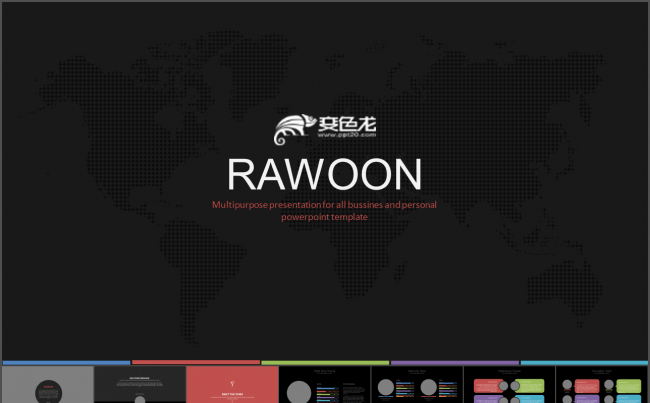Click the 'Multipurpose presentation' subtitle text
This screenshot has width=650, height=403.
[324, 211]
